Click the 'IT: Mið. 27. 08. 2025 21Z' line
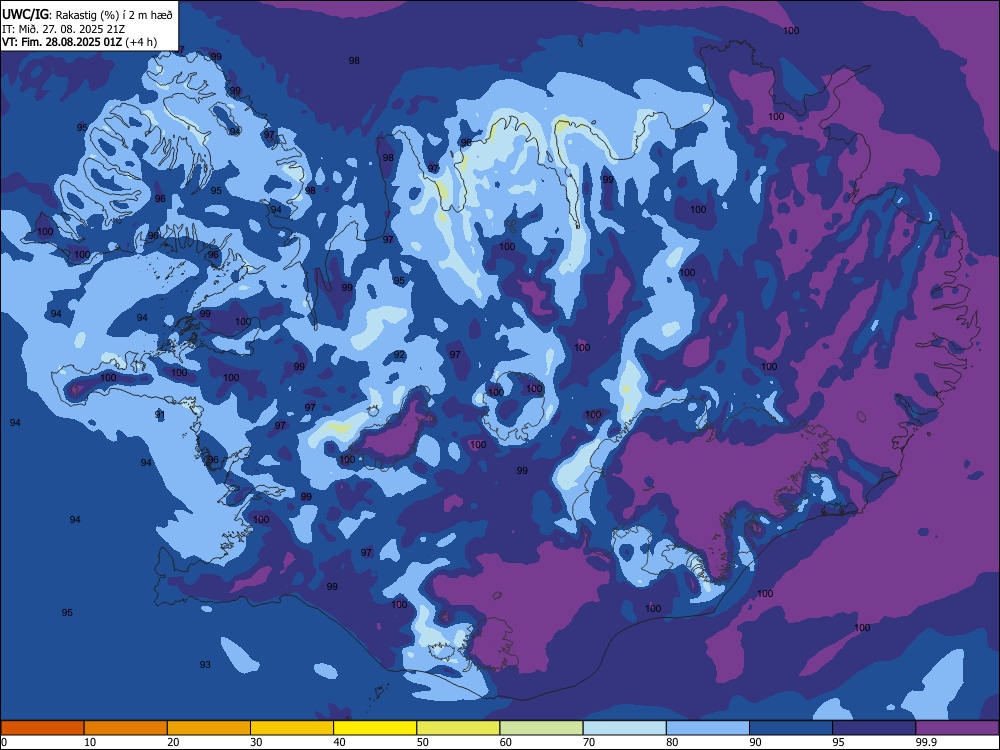 [x=63, y=29]
